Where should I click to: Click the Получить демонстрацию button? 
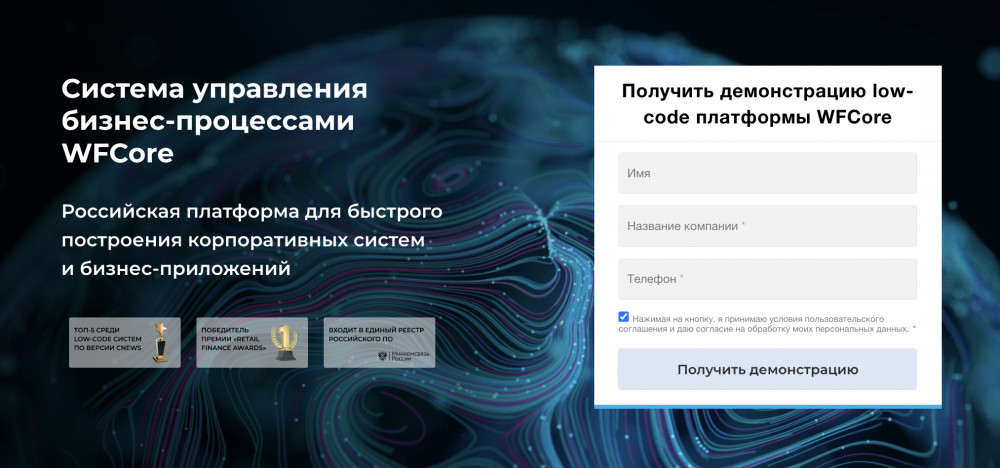coord(767,369)
